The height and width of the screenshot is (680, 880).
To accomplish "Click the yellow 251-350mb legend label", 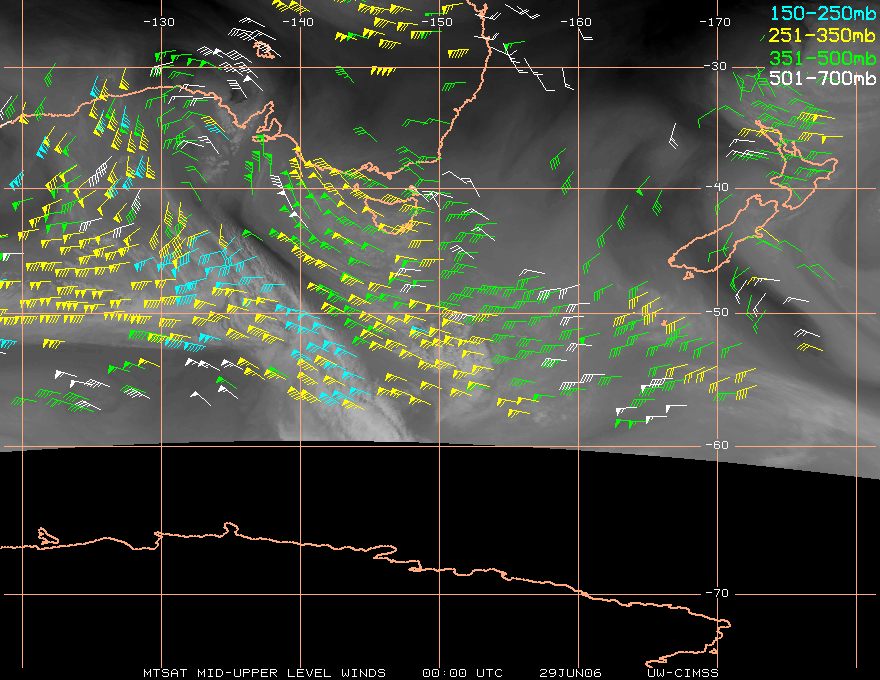I will (x=822, y=35).
